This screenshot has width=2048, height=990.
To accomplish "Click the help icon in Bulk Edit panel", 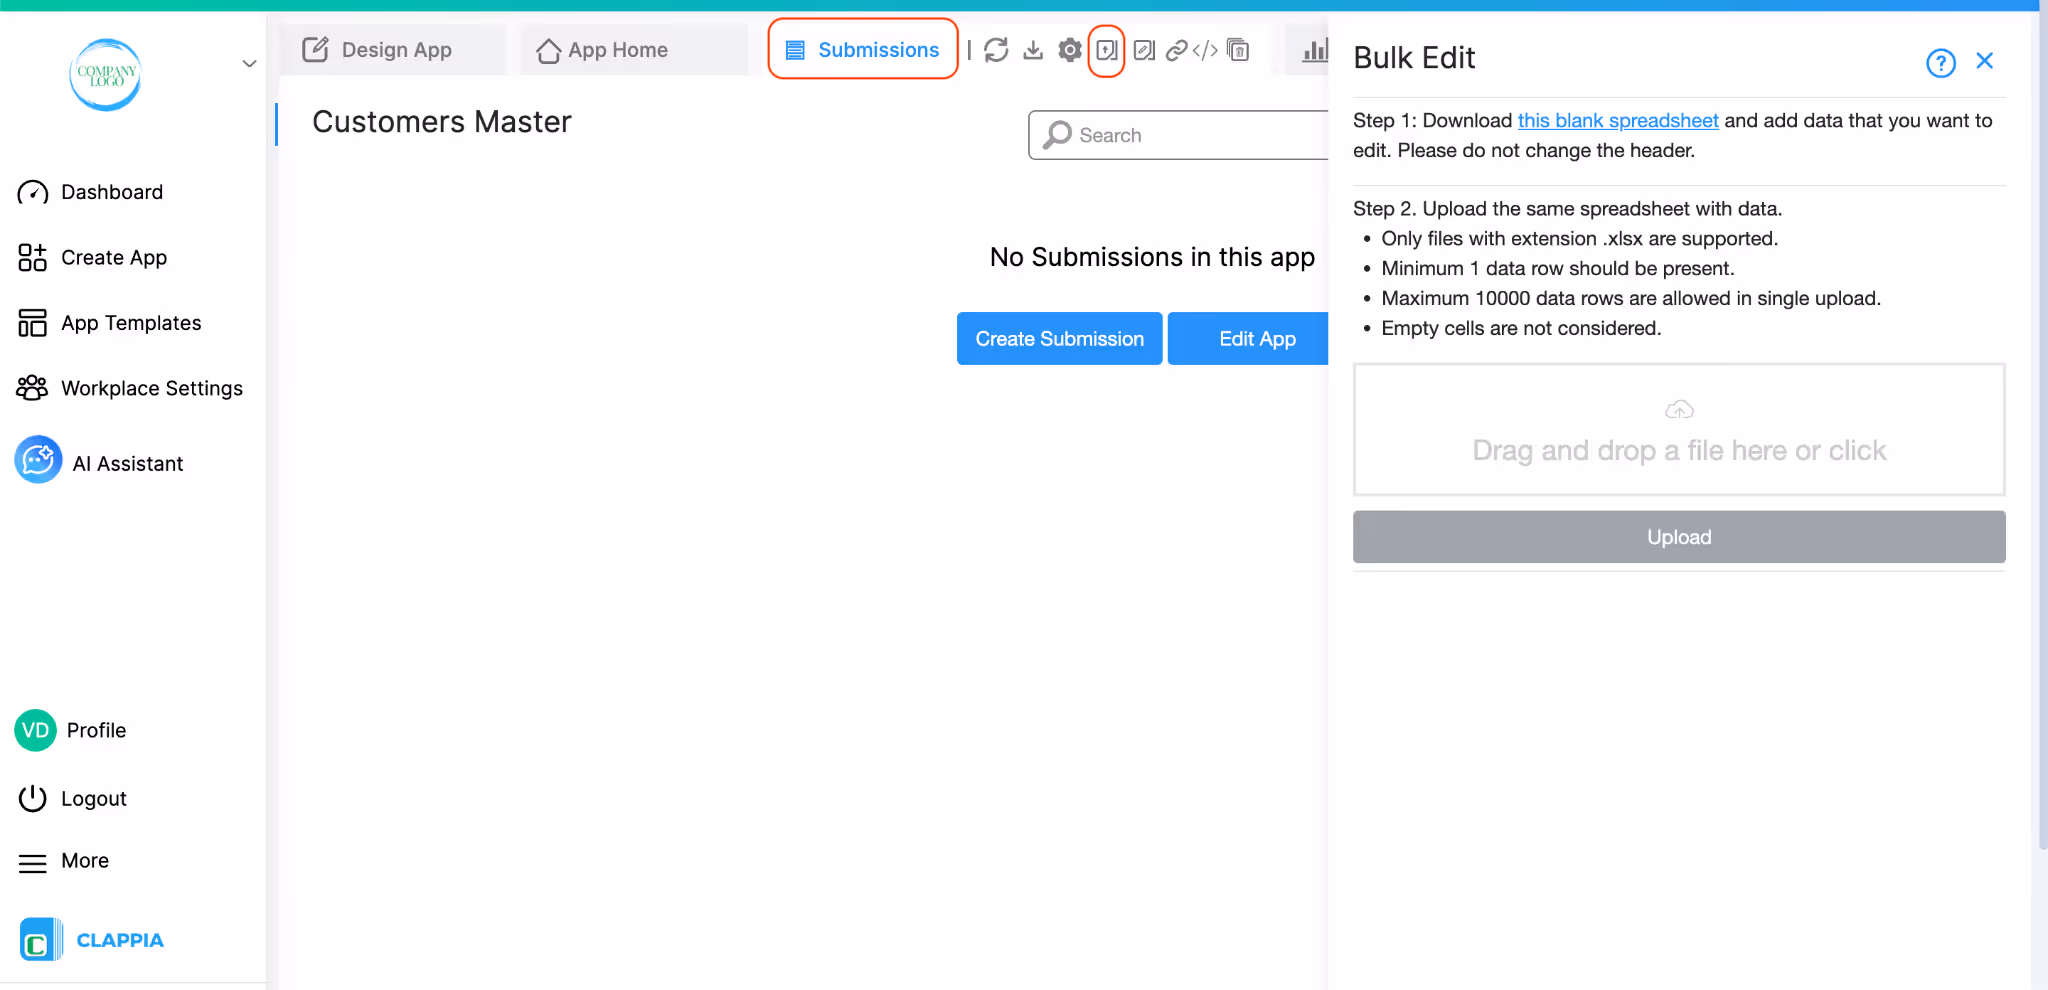I will (x=1939, y=63).
